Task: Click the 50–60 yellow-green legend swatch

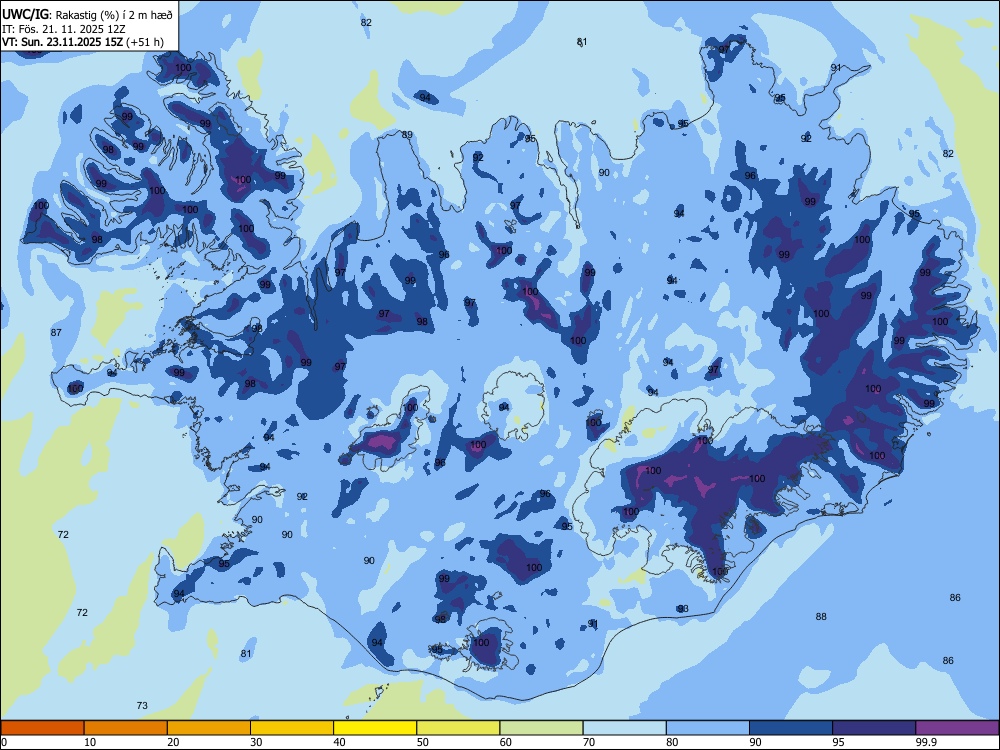Action: (458, 728)
